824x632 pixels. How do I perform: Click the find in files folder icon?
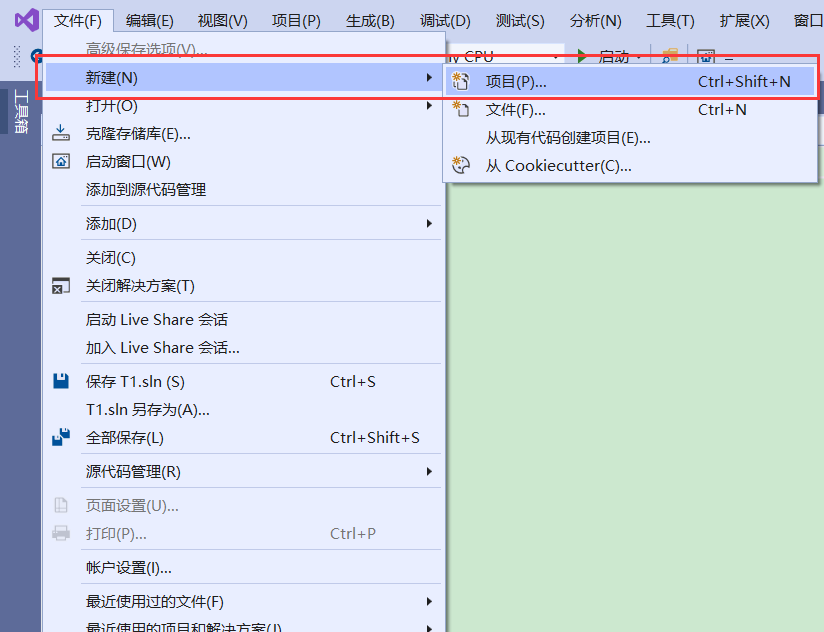pos(670,56)
